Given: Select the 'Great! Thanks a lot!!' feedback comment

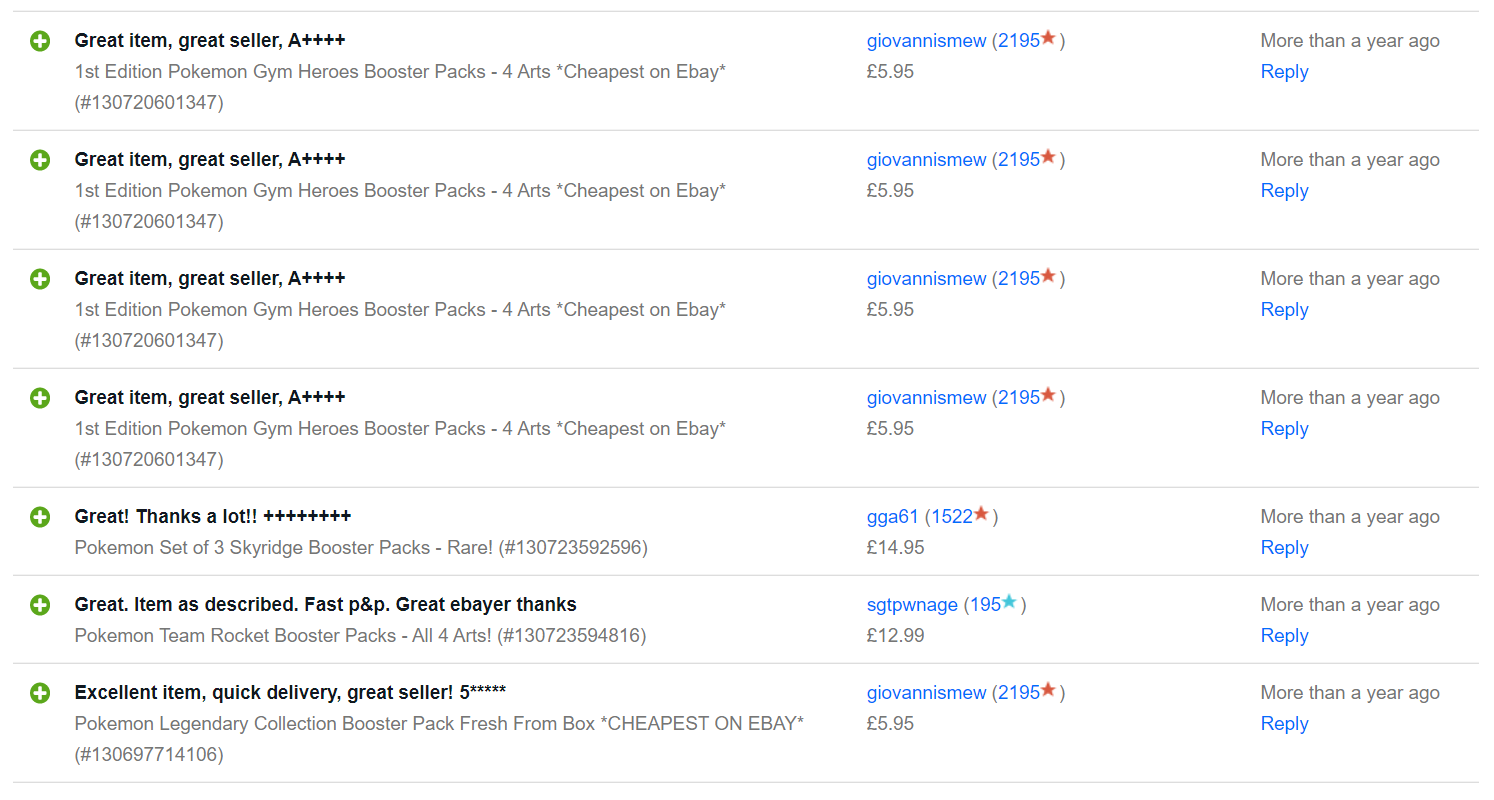Looking at the screenshot, I should [x=213, y=517].
